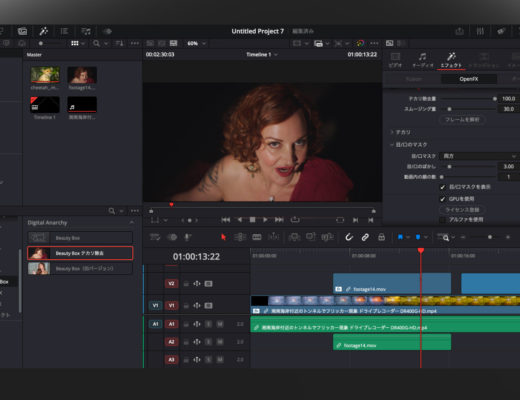The width and height of the screenshot is (520, 400).
Task: Click the media pool search magnifier
Action: [x=96, y=43]
